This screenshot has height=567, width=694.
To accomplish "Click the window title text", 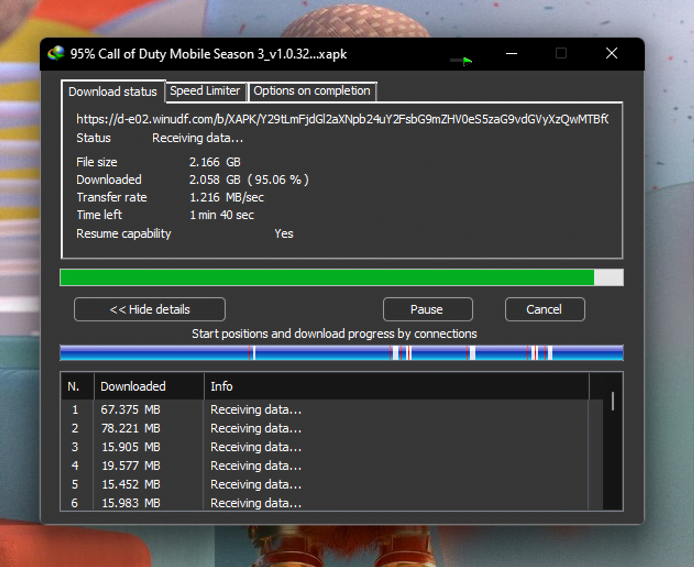I will tap(208, 54).
